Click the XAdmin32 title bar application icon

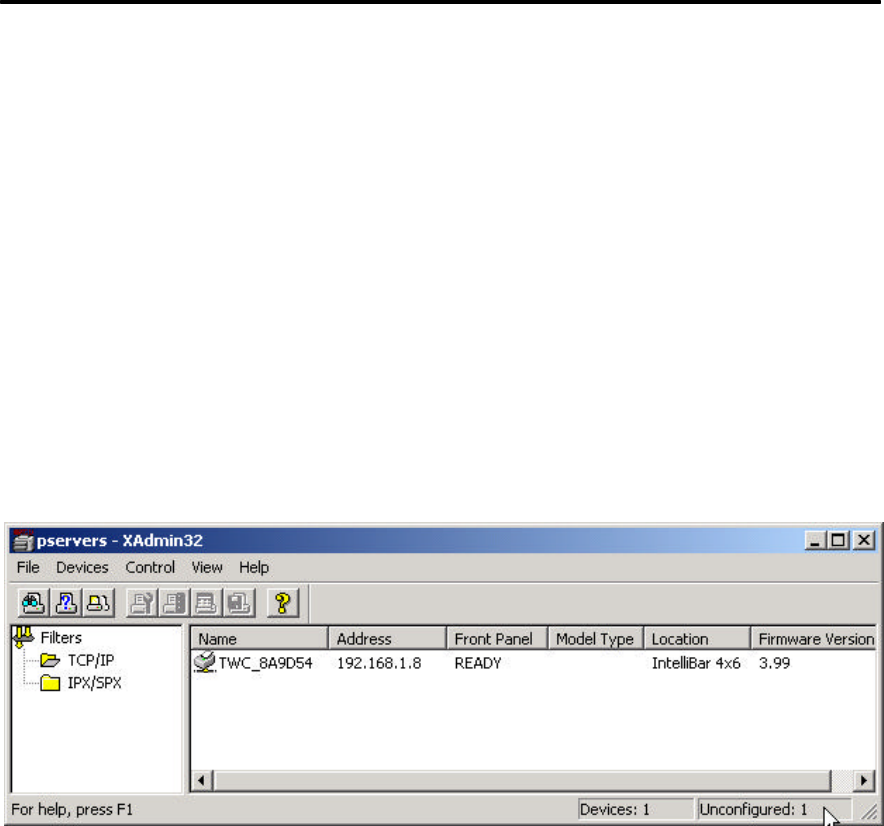pos(23,540)
